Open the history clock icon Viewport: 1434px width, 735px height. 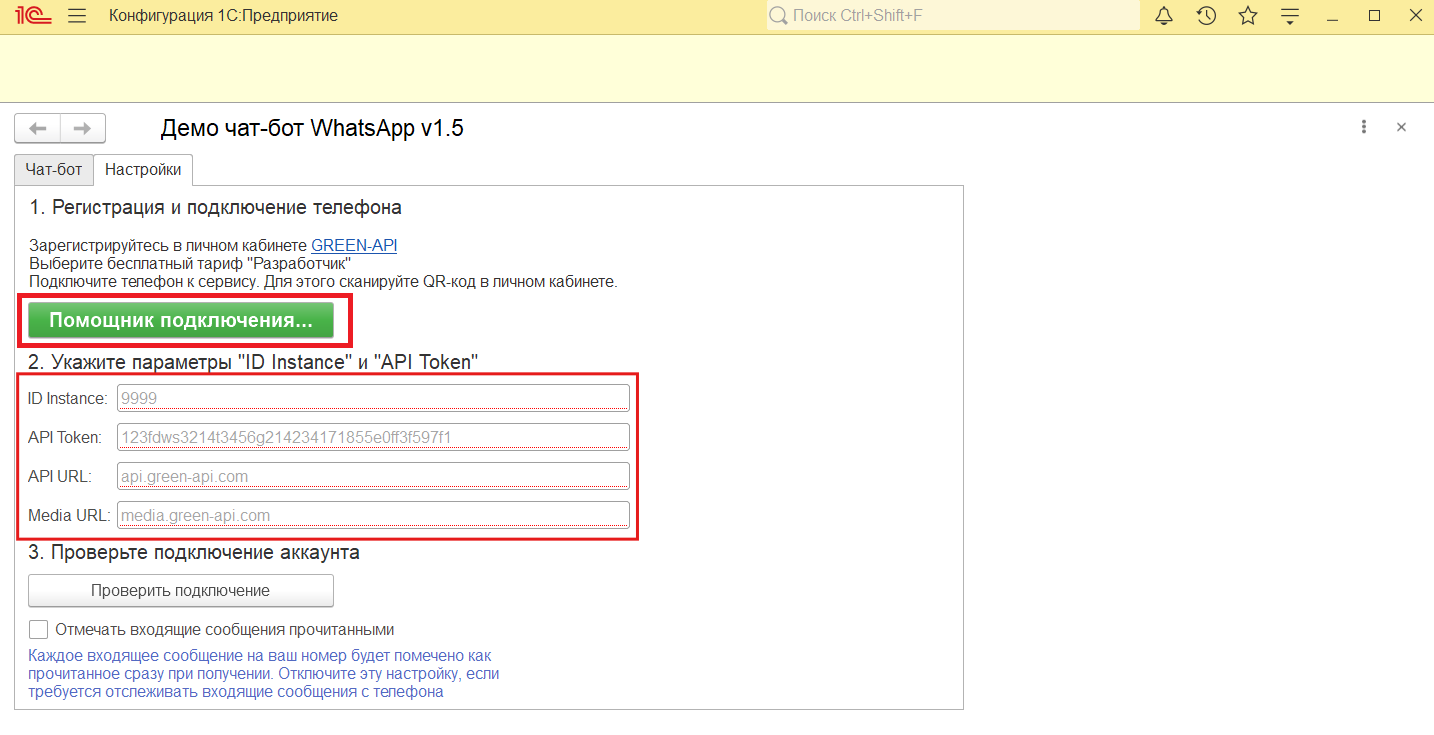coord(1206,15)
